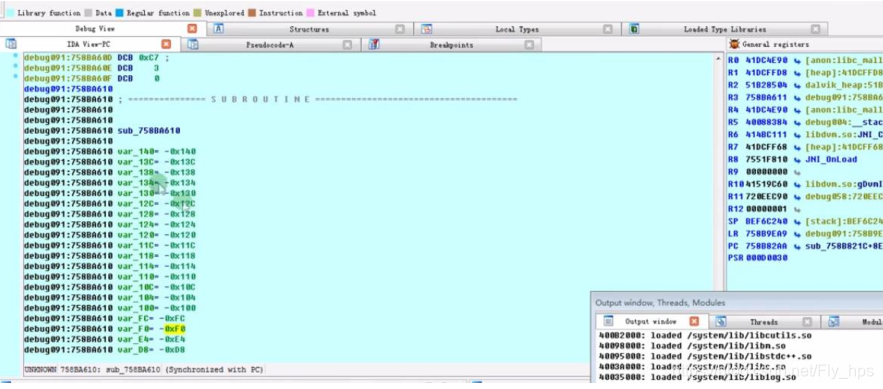Image resolution: width=883 pixels, height=389 pixels.
Task: Click the Library function legend swatch
Action: [x=11, y=12]
